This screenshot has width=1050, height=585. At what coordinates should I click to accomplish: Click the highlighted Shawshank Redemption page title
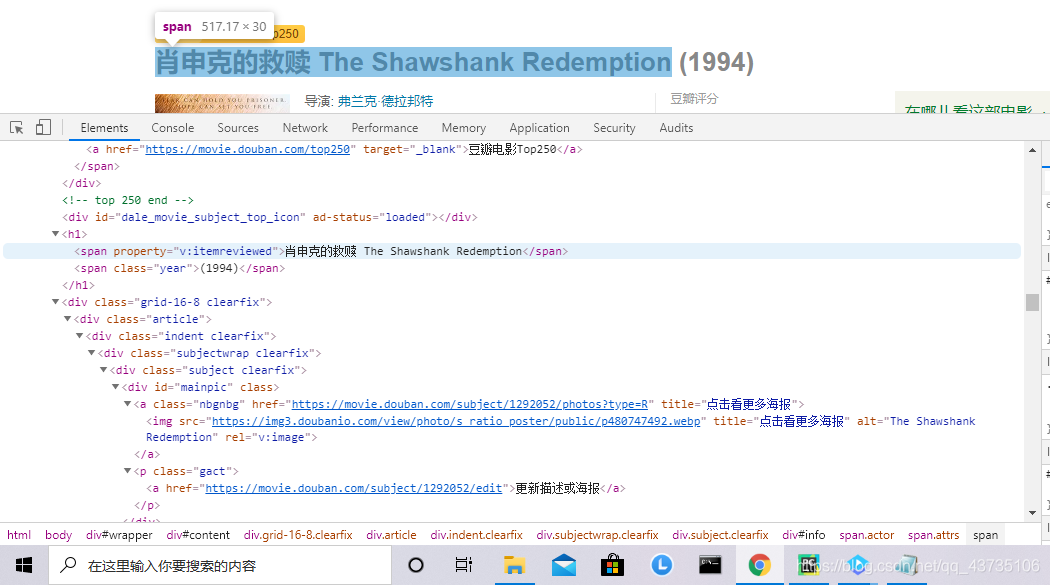(x=413, y=62)
